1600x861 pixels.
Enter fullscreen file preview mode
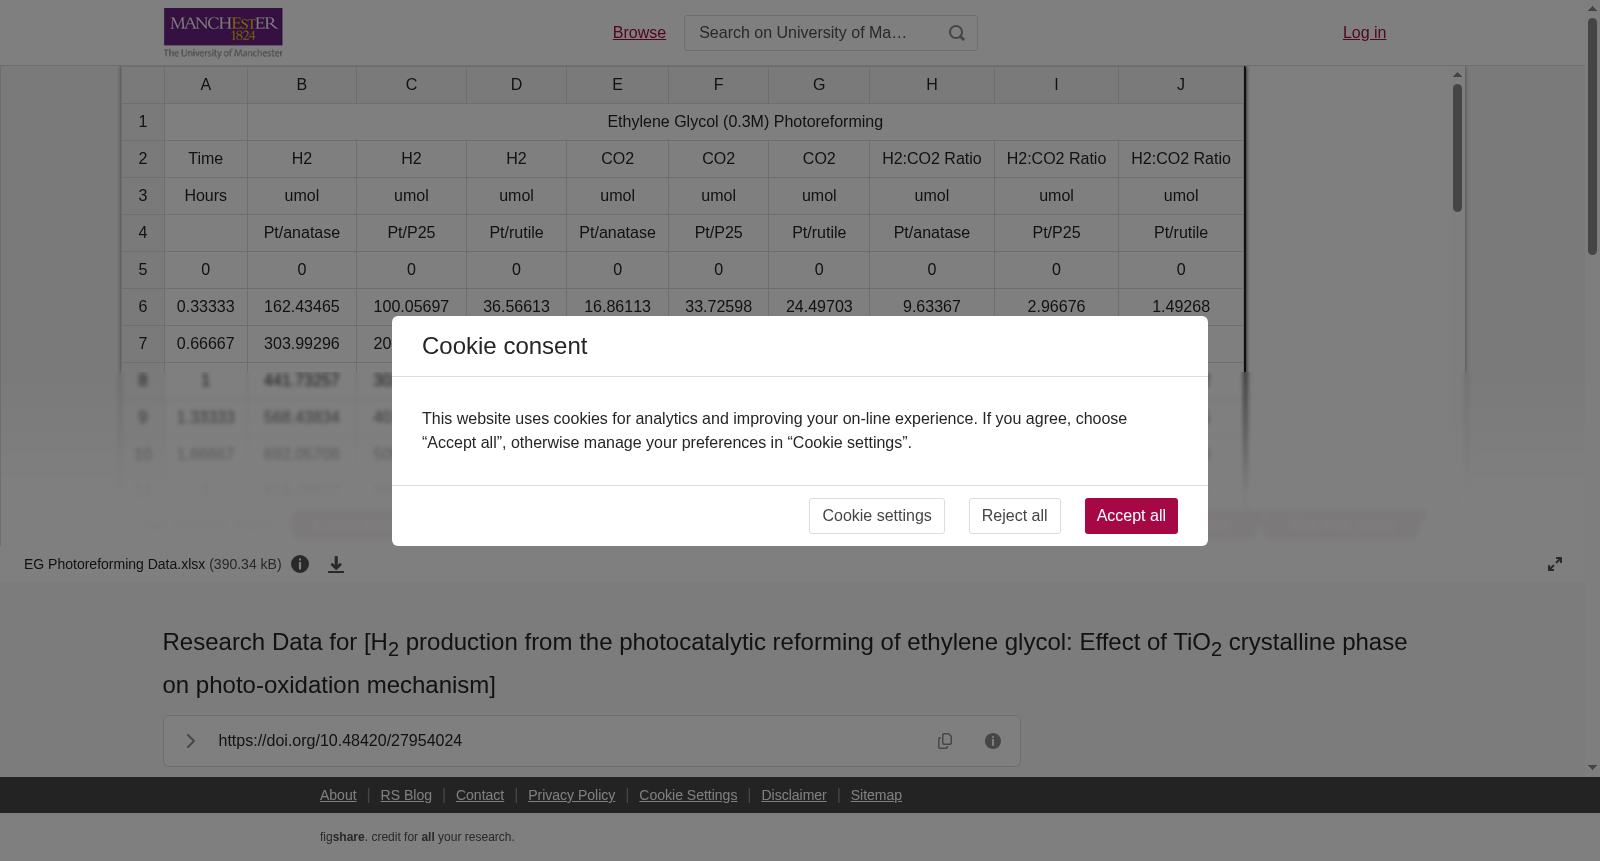(x=1555, y=564)
